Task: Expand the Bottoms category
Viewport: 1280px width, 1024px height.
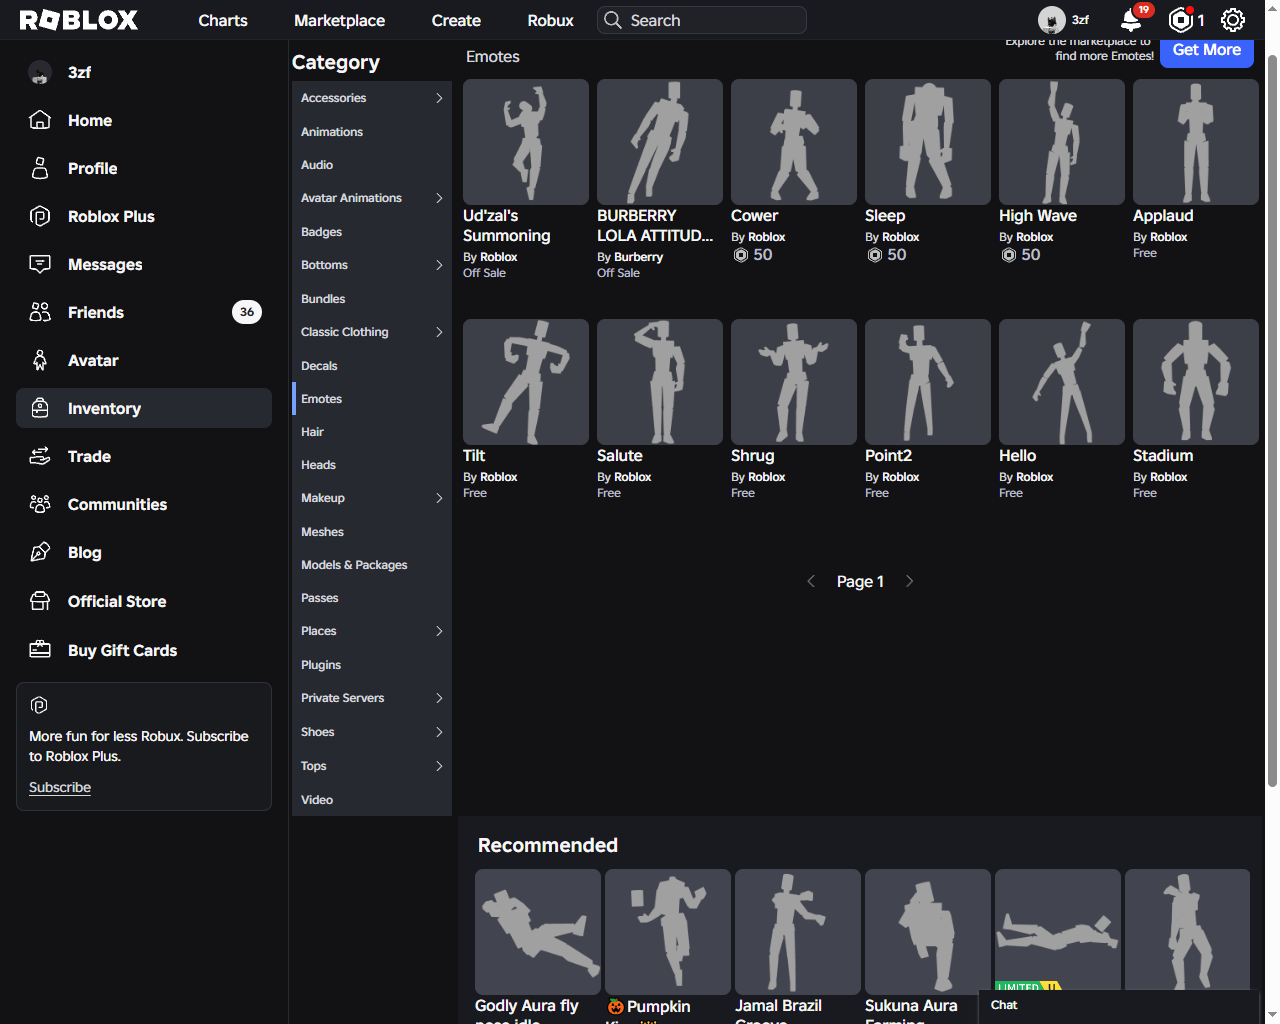Action: [x=439, y=265]
